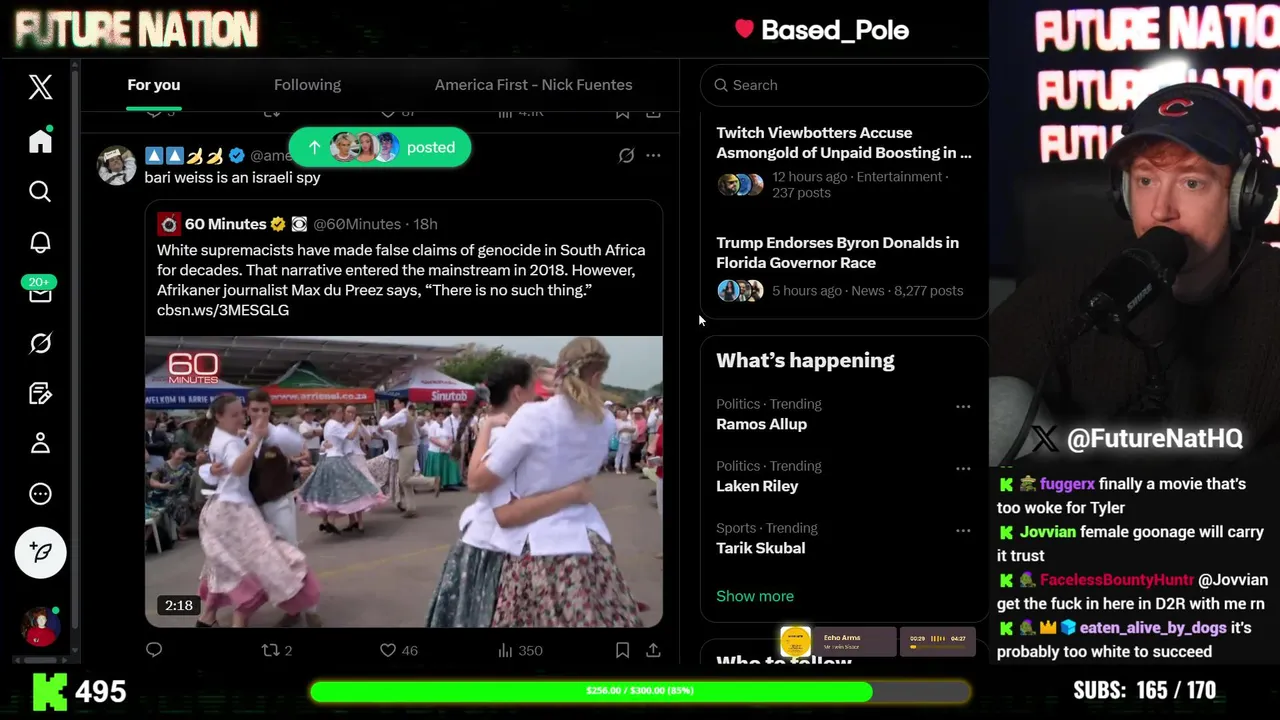Open Laken Riley trending topic

757,486
